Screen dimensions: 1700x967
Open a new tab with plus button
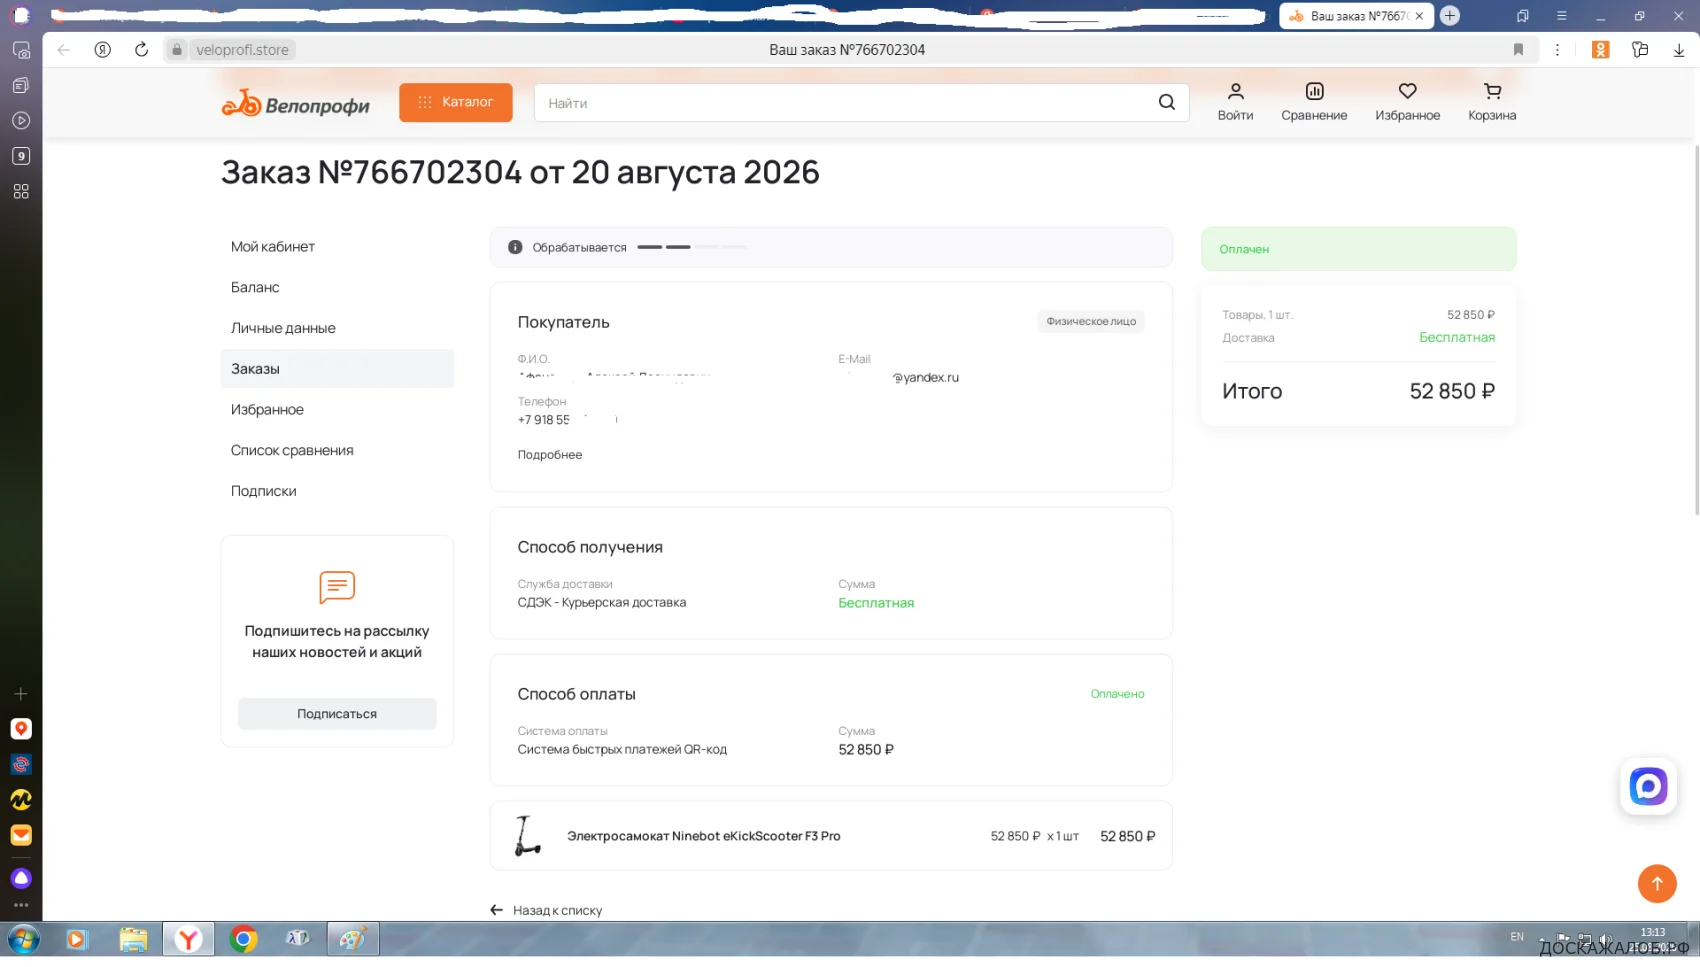pyautogui.click(x=1450, y=16)
